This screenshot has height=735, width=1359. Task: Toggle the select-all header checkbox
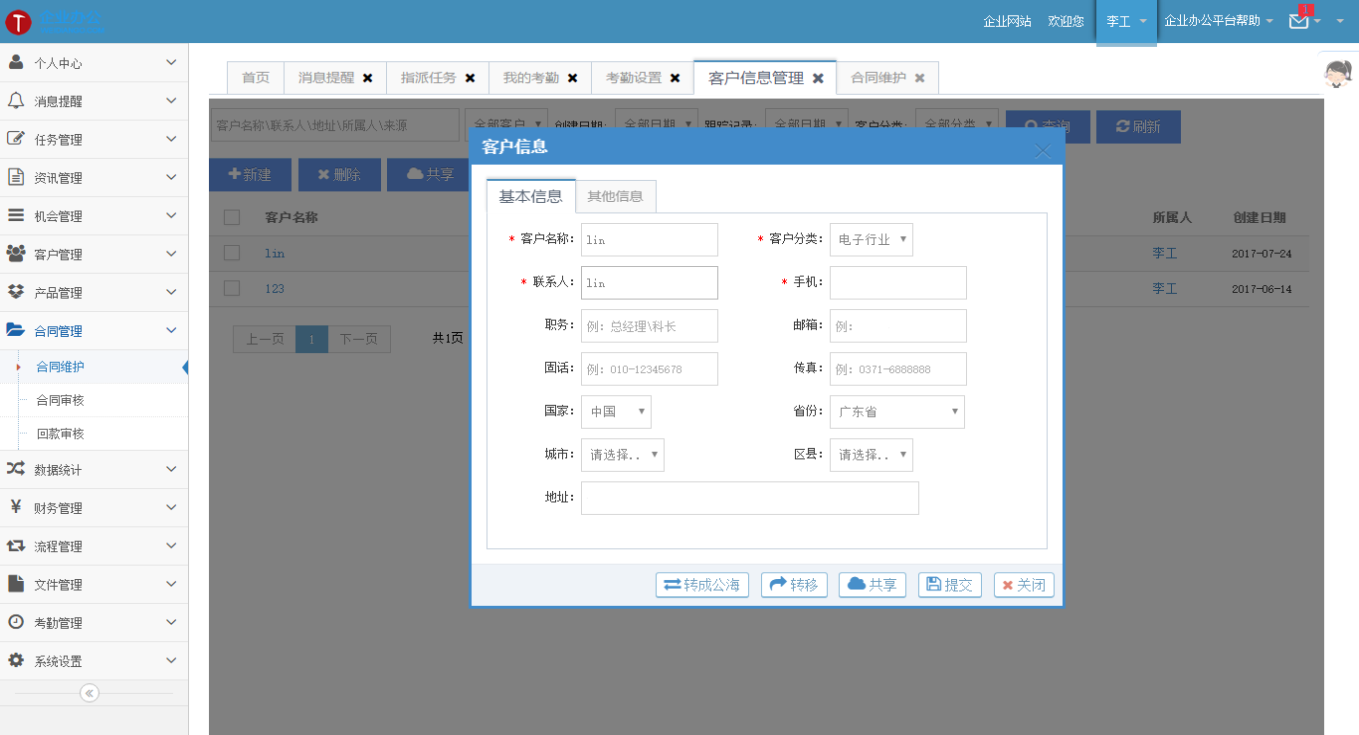[232, 217]
